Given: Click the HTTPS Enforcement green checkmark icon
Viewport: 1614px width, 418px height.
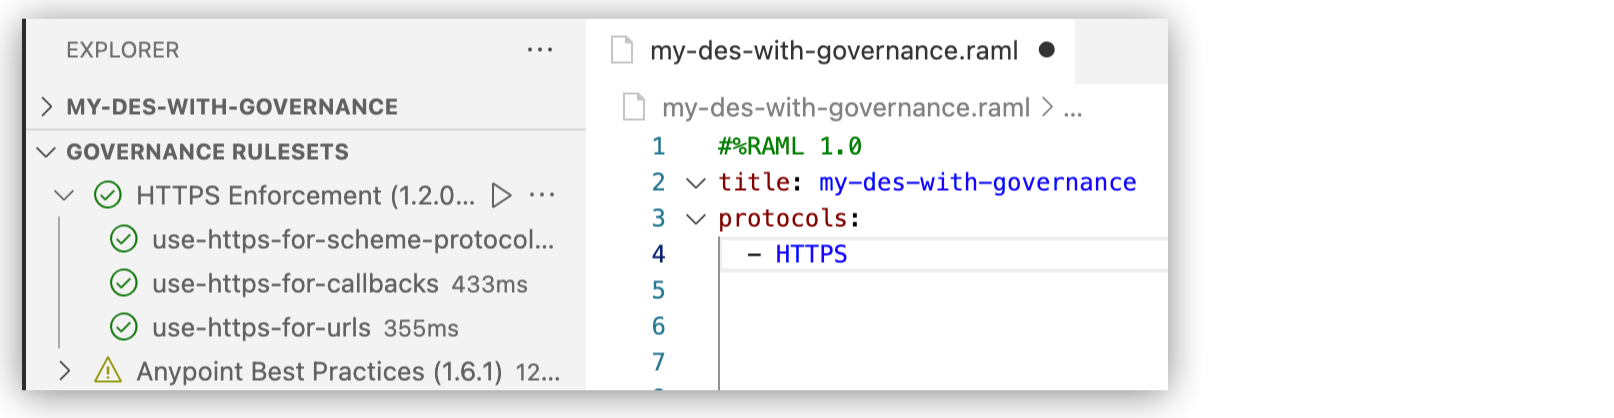Looking at the screenshot, I should point(108,195).
